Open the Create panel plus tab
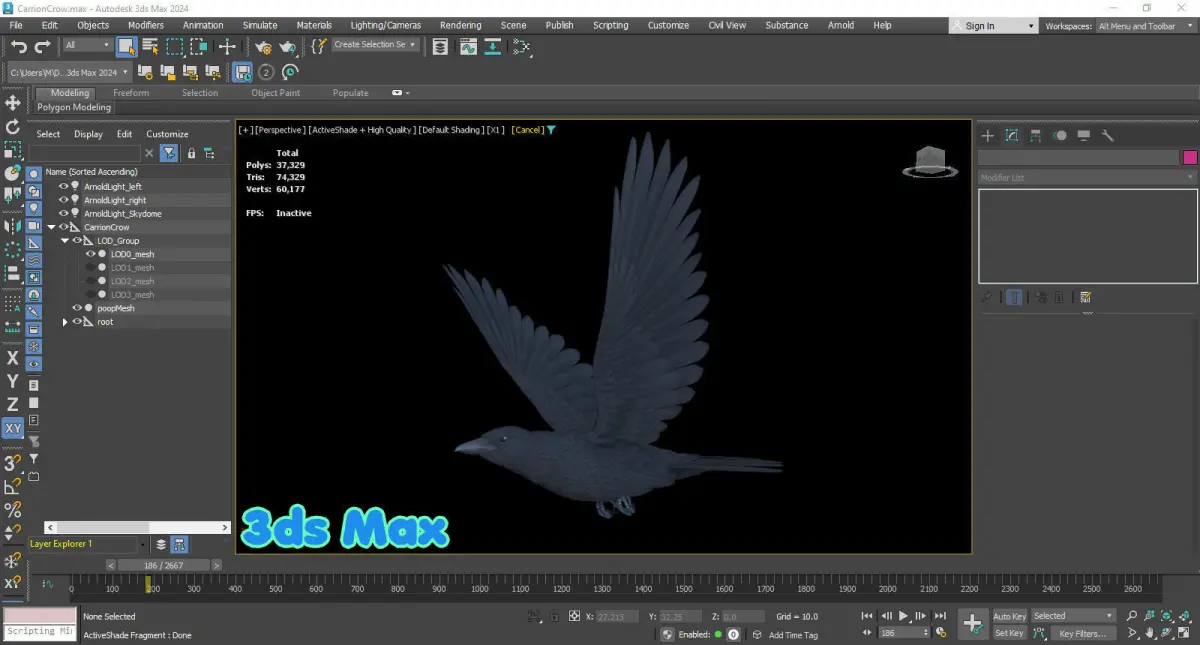The height and width of the screenshot is (645, 1200). pyautogui.click(x=988, y=135)
